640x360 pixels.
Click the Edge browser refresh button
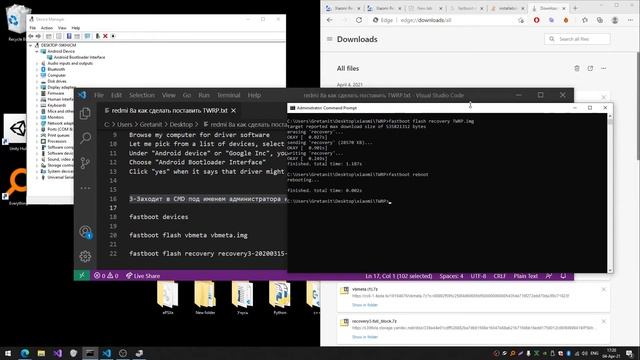click(x=359, y=20)
